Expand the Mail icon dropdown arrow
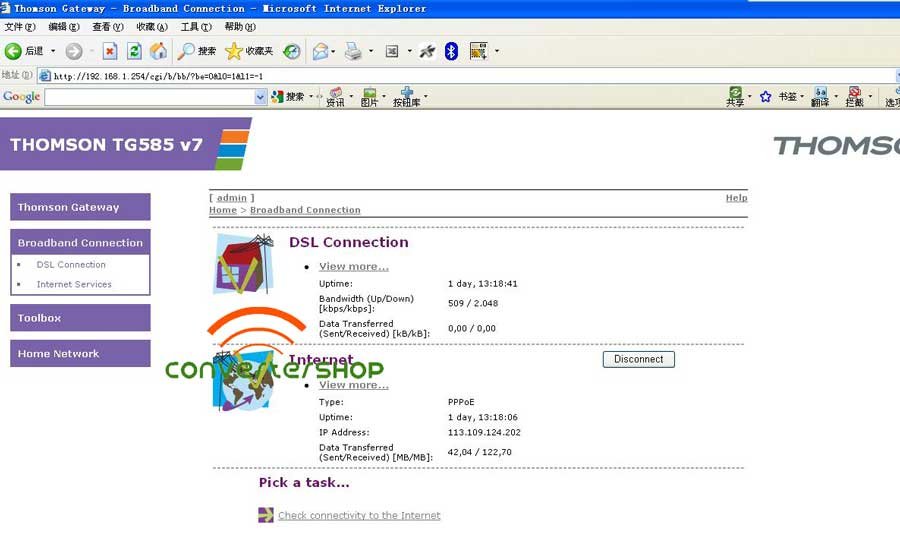The height and width of the screenshot is (539, 900). 333,51
